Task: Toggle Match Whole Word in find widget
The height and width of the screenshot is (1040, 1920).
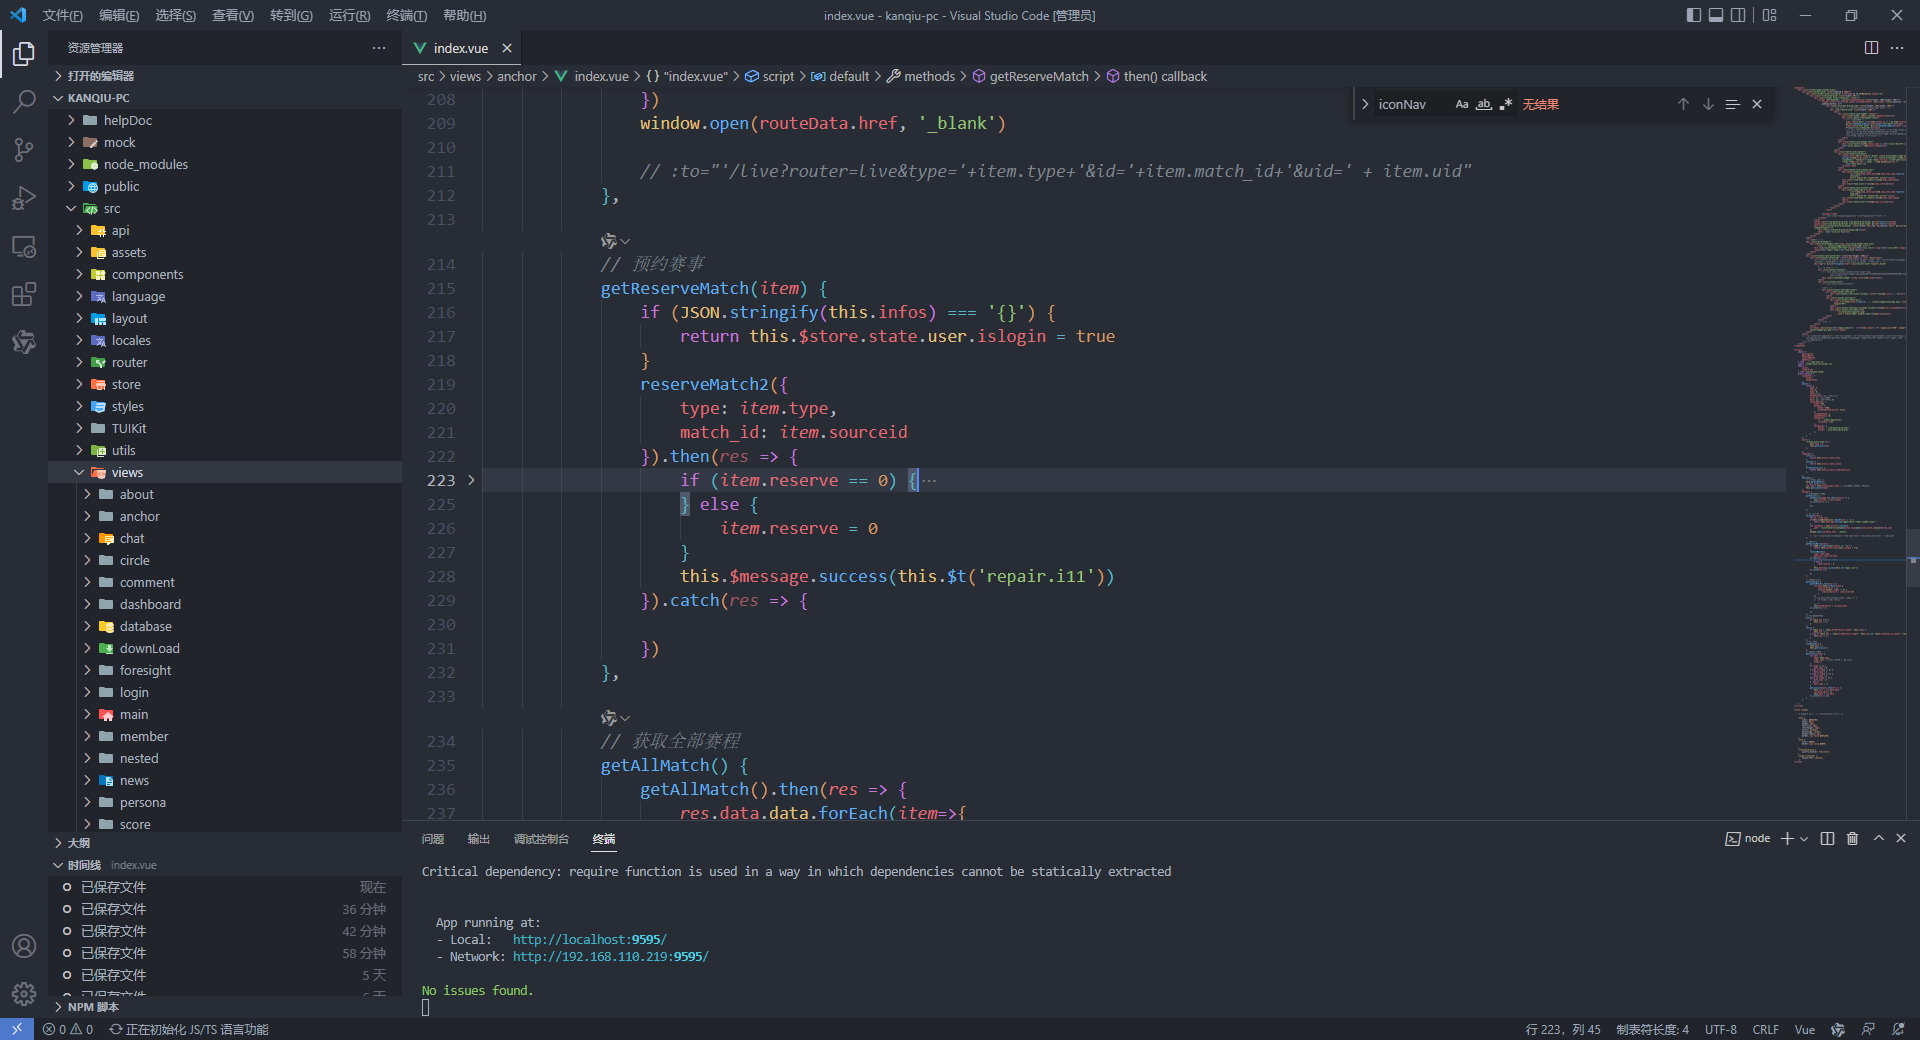Action: pos(1484,104)
